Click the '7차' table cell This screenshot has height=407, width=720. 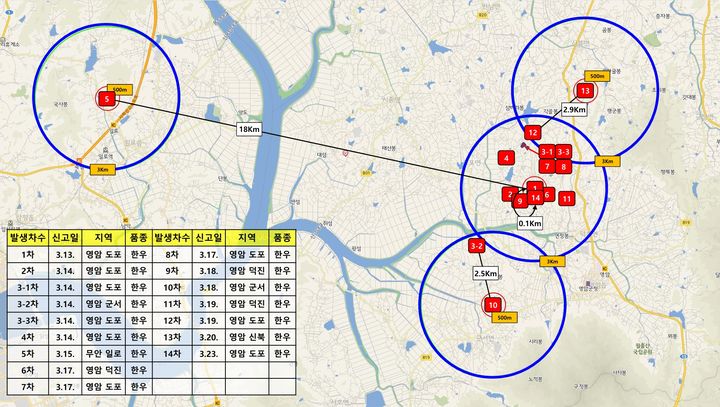pyautogui.click(x=28, y=387)
